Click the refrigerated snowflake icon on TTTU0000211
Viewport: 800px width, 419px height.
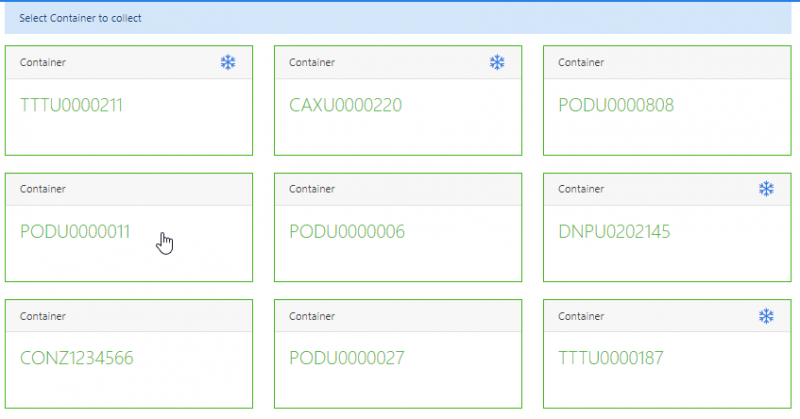(x=228, y=63)
